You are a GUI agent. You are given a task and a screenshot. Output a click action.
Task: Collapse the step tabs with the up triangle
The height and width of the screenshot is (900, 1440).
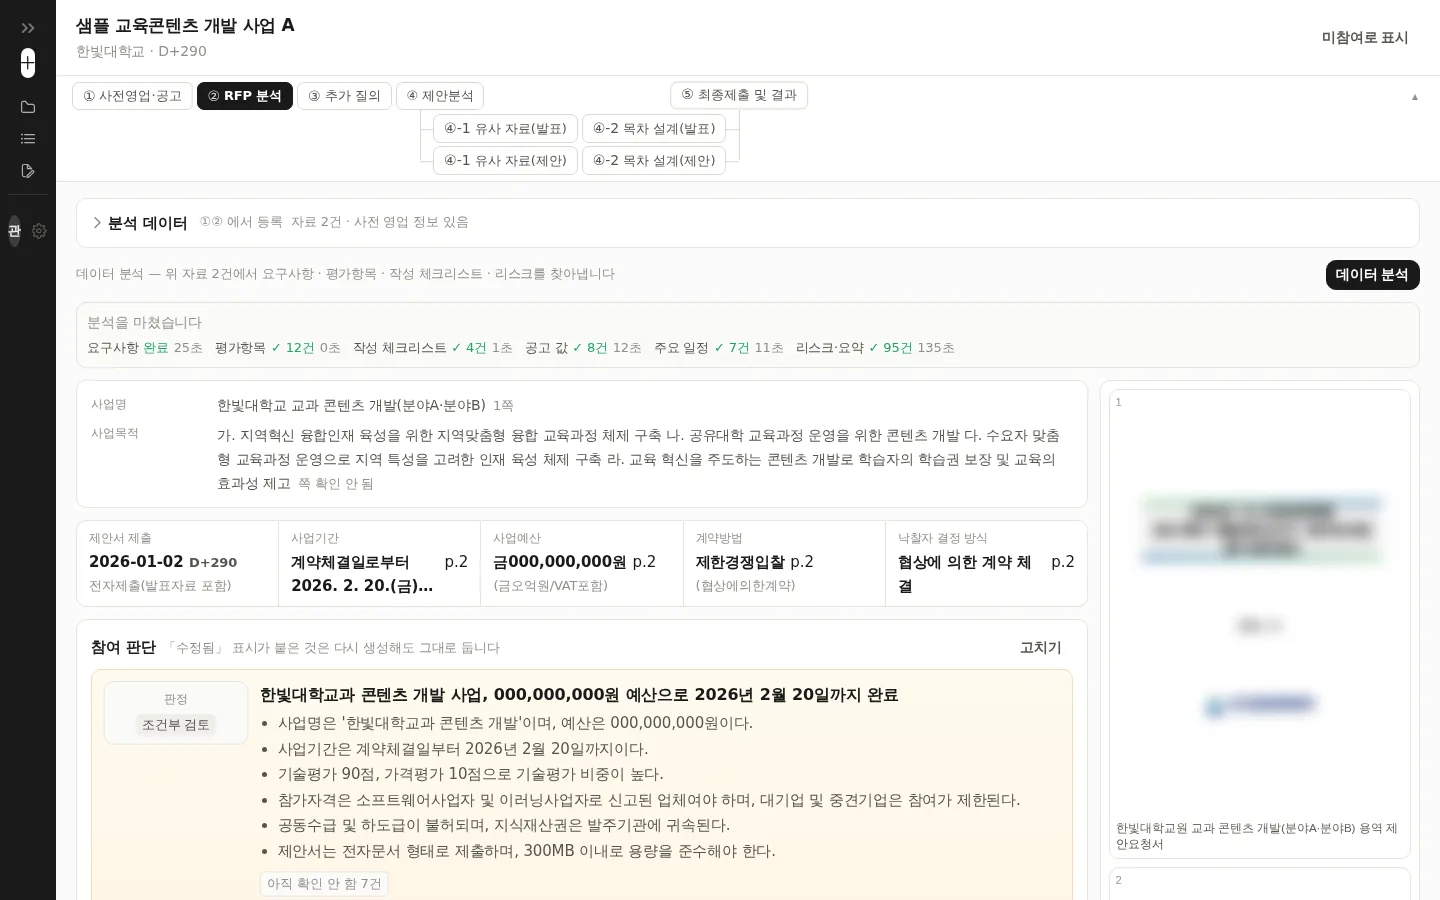1414,97
